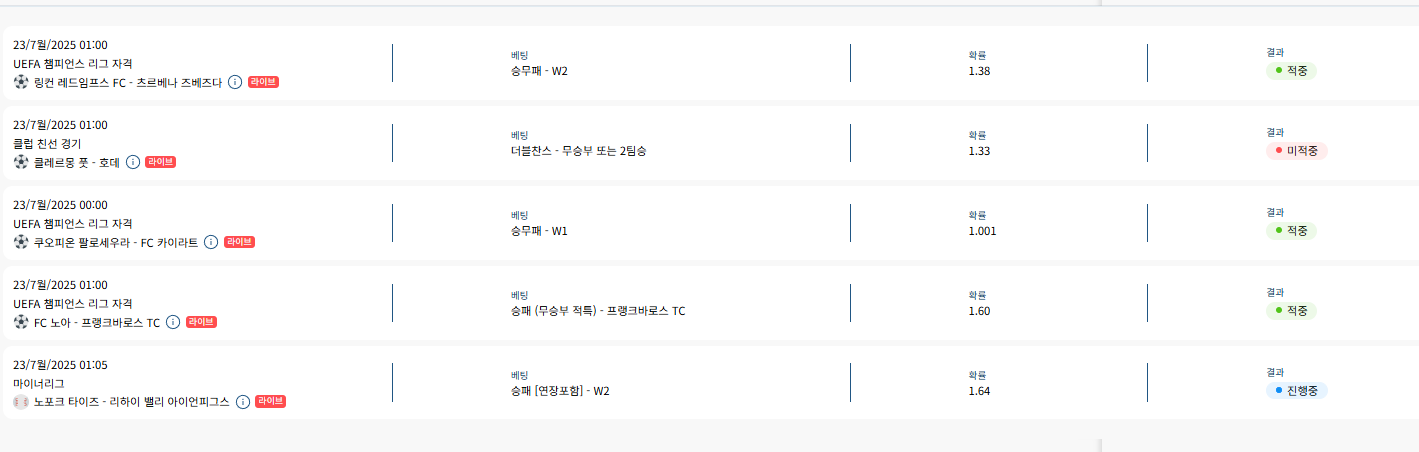The height and width of the screenshot is (452, 1419).
Task: Open info icon for 노포크 타이즈 game
Action: coord(242,402)
